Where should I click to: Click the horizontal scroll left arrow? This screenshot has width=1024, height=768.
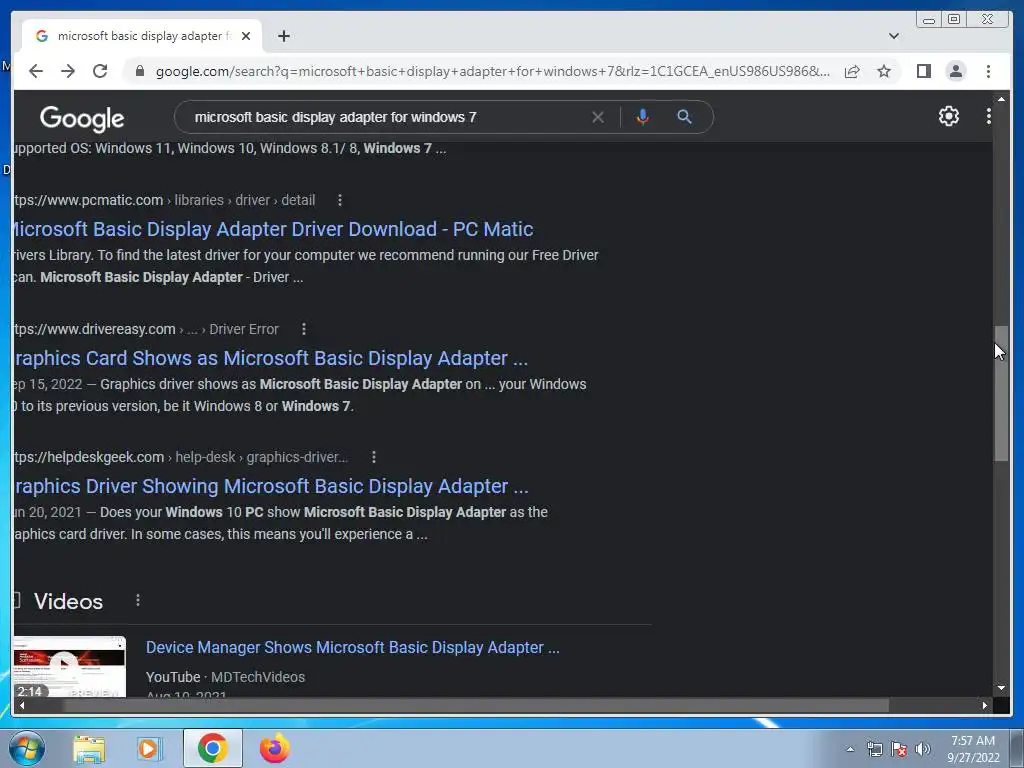[22, 705]
